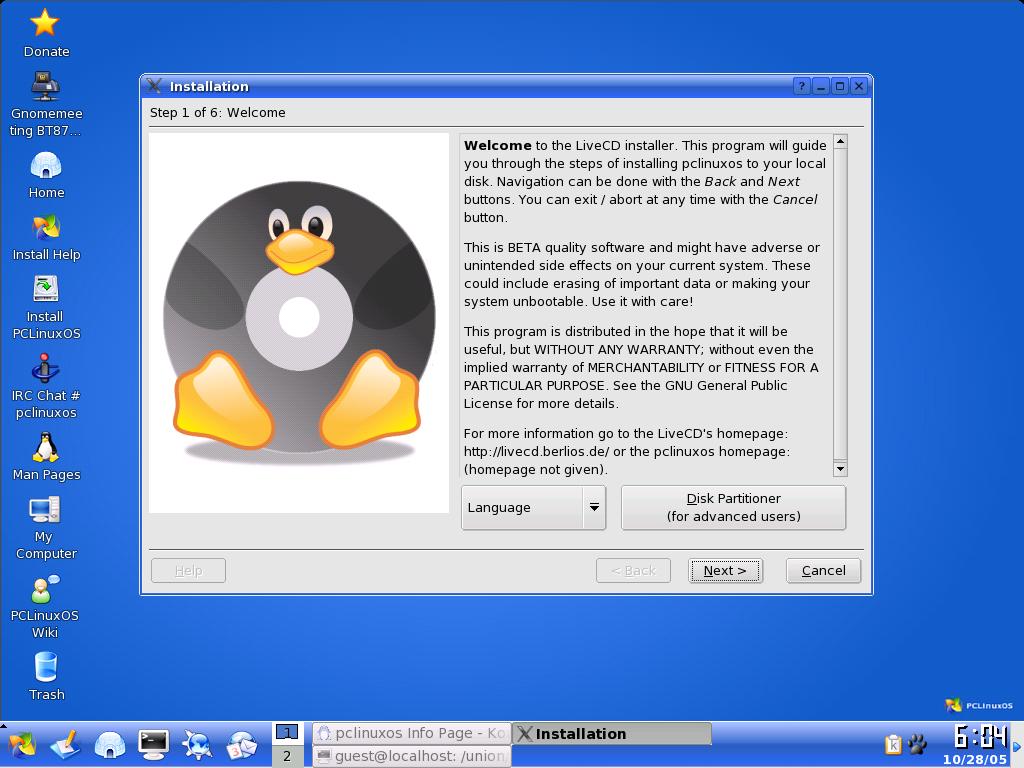
Task: Click the scroll up arrow in the welcome text
Action: 840,141
